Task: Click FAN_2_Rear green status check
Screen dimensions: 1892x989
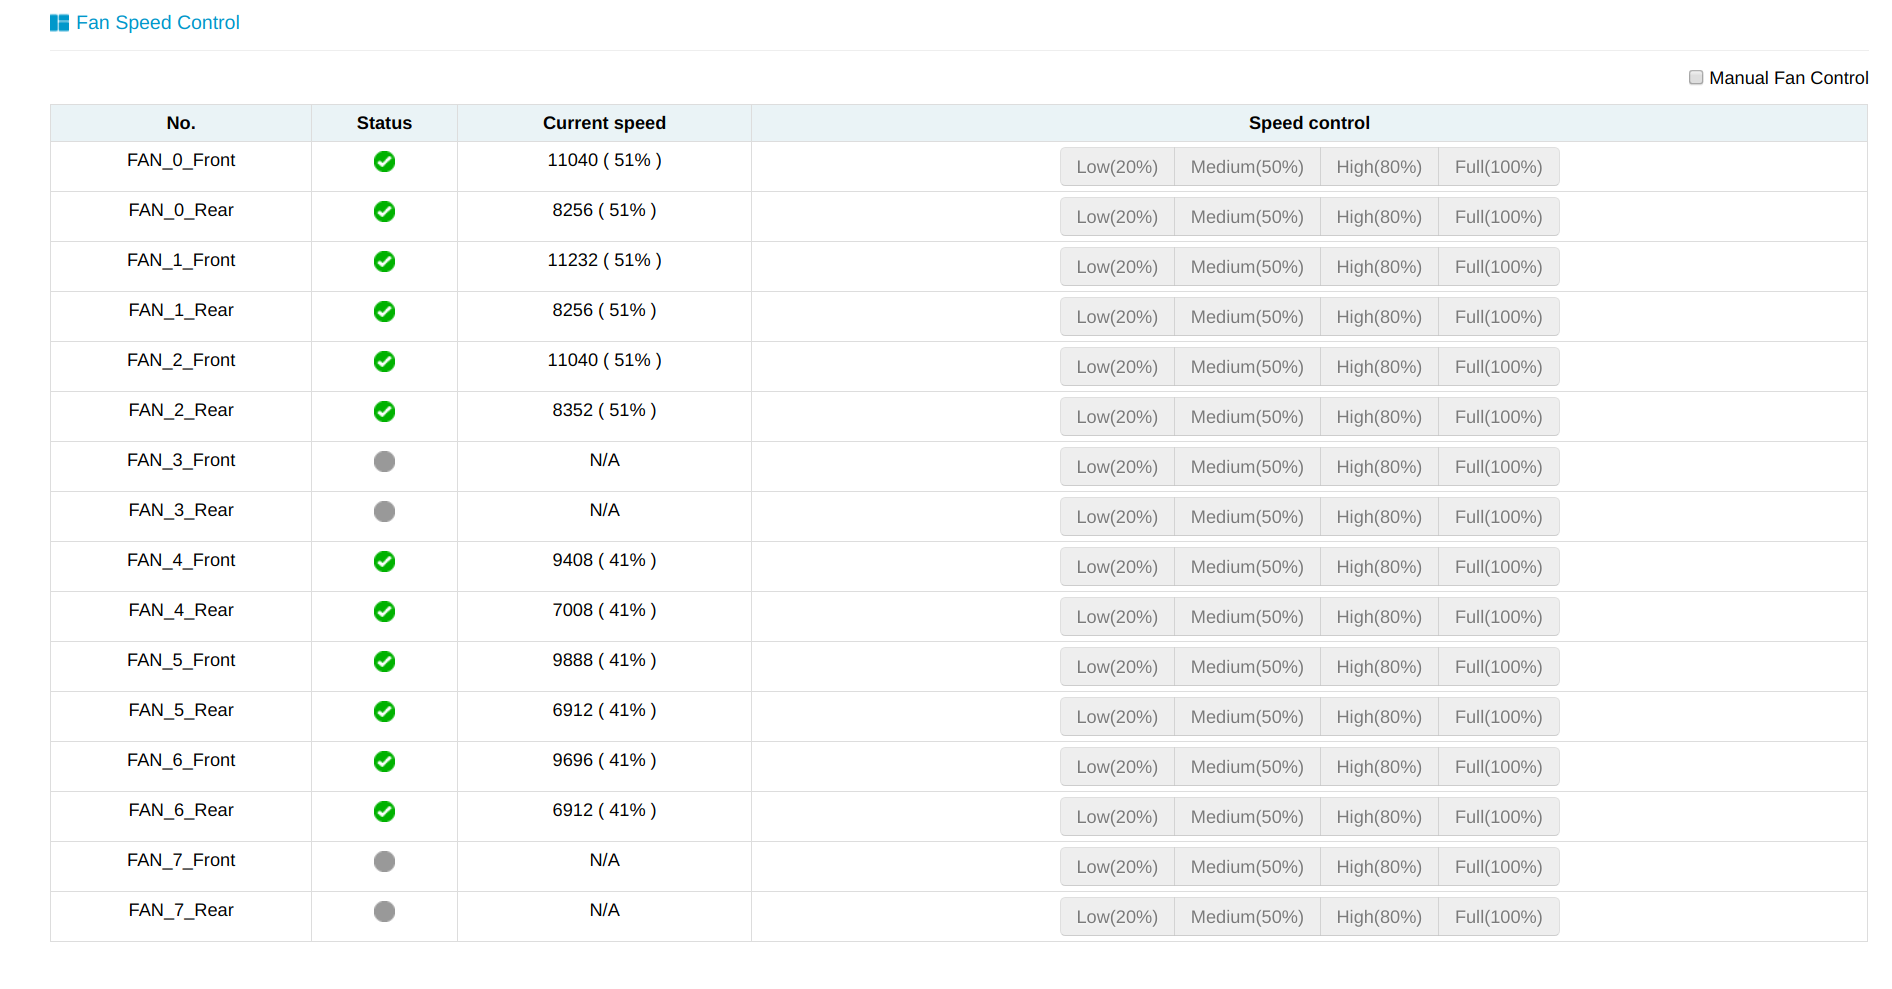Action: (x=384, y=411)
